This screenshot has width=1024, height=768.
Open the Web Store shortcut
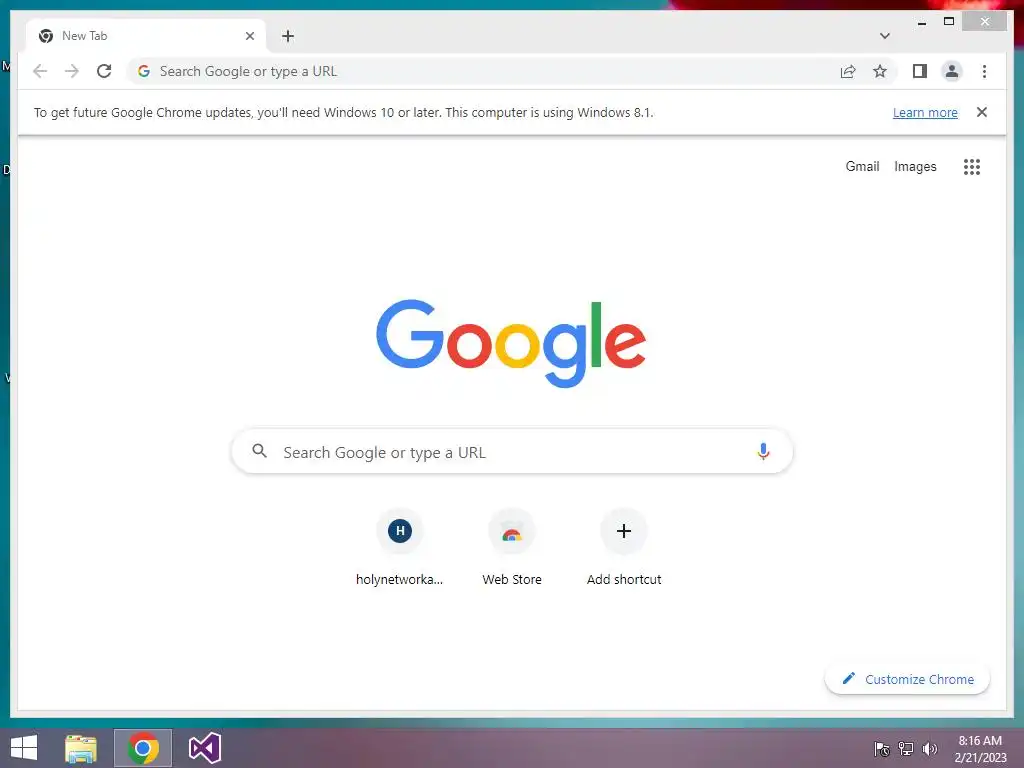pos(512,549)
